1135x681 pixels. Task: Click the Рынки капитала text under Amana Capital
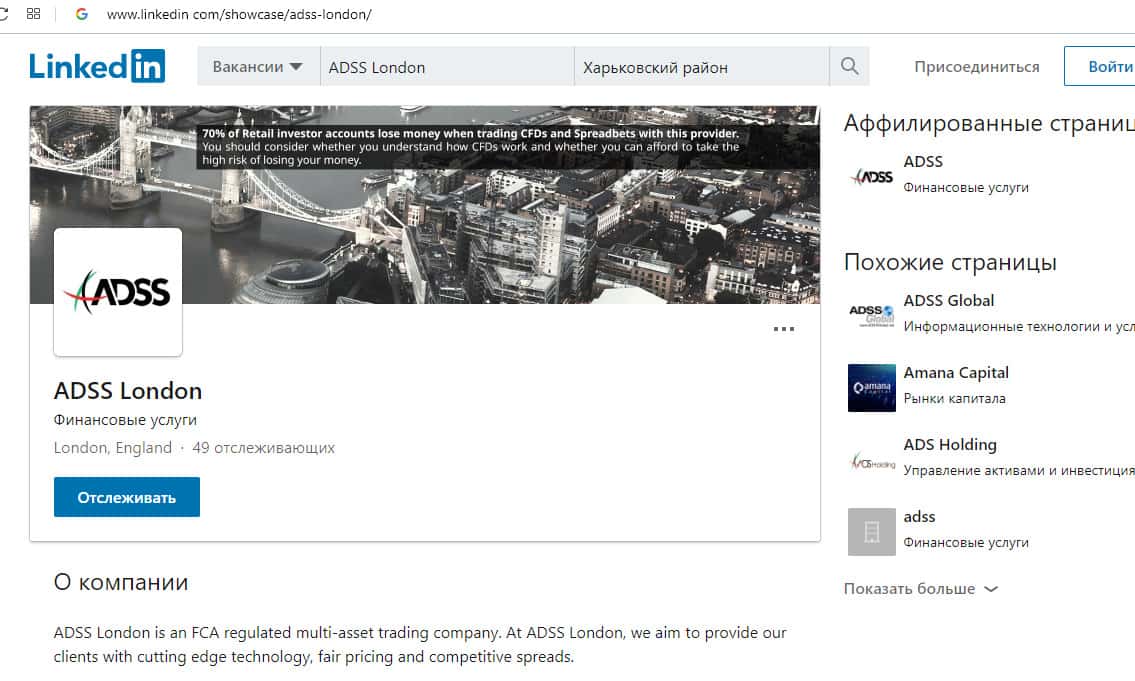(x=955, y=399)
